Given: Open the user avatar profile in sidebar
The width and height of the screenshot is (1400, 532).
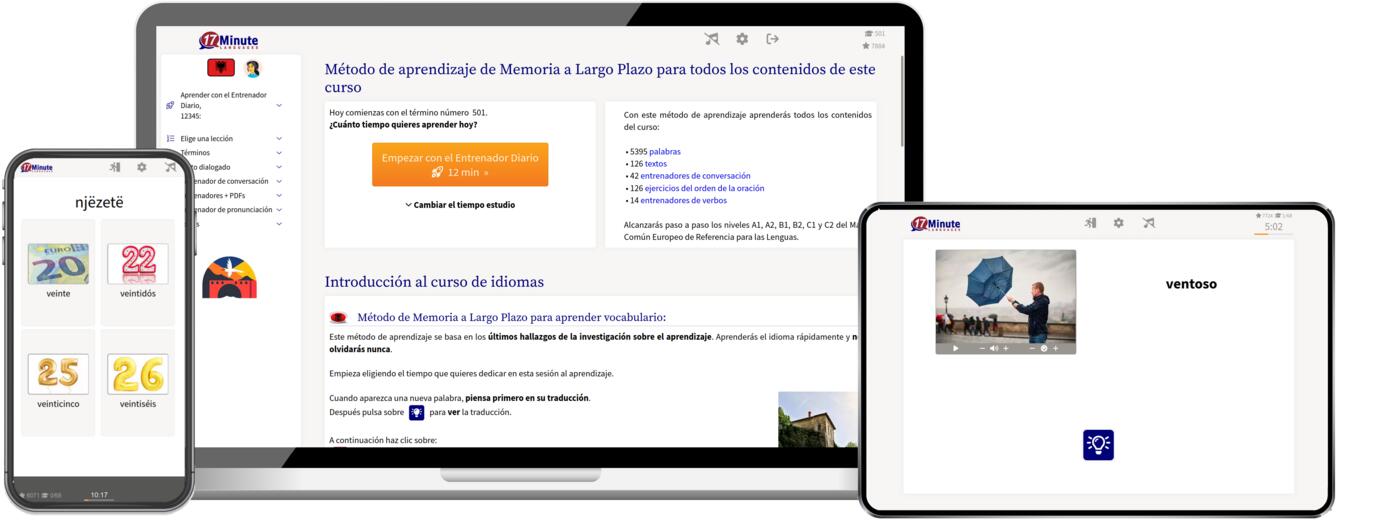Looking at the screenshot, I should tap(252, 69).
